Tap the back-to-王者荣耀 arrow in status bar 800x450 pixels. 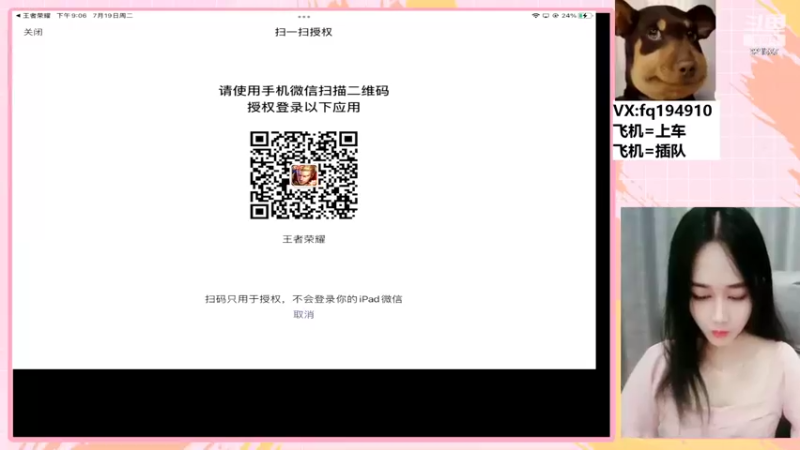[18, 16]
